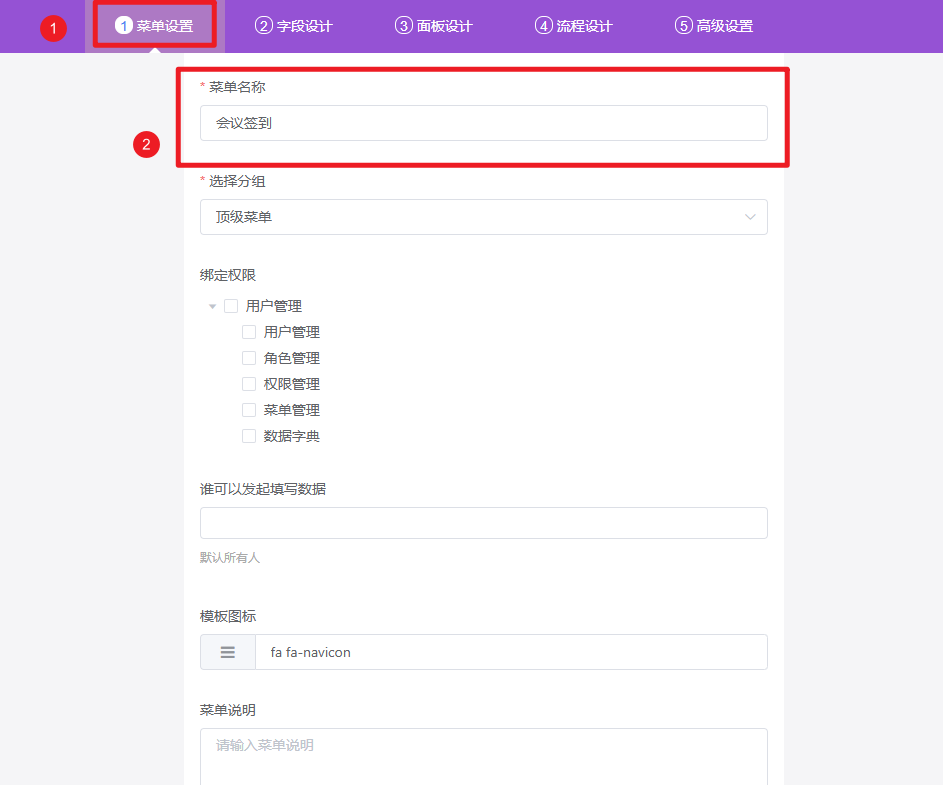Click the 默认所有人 hint text
Viewport: 943px width, 785px height.
[230, 558]
